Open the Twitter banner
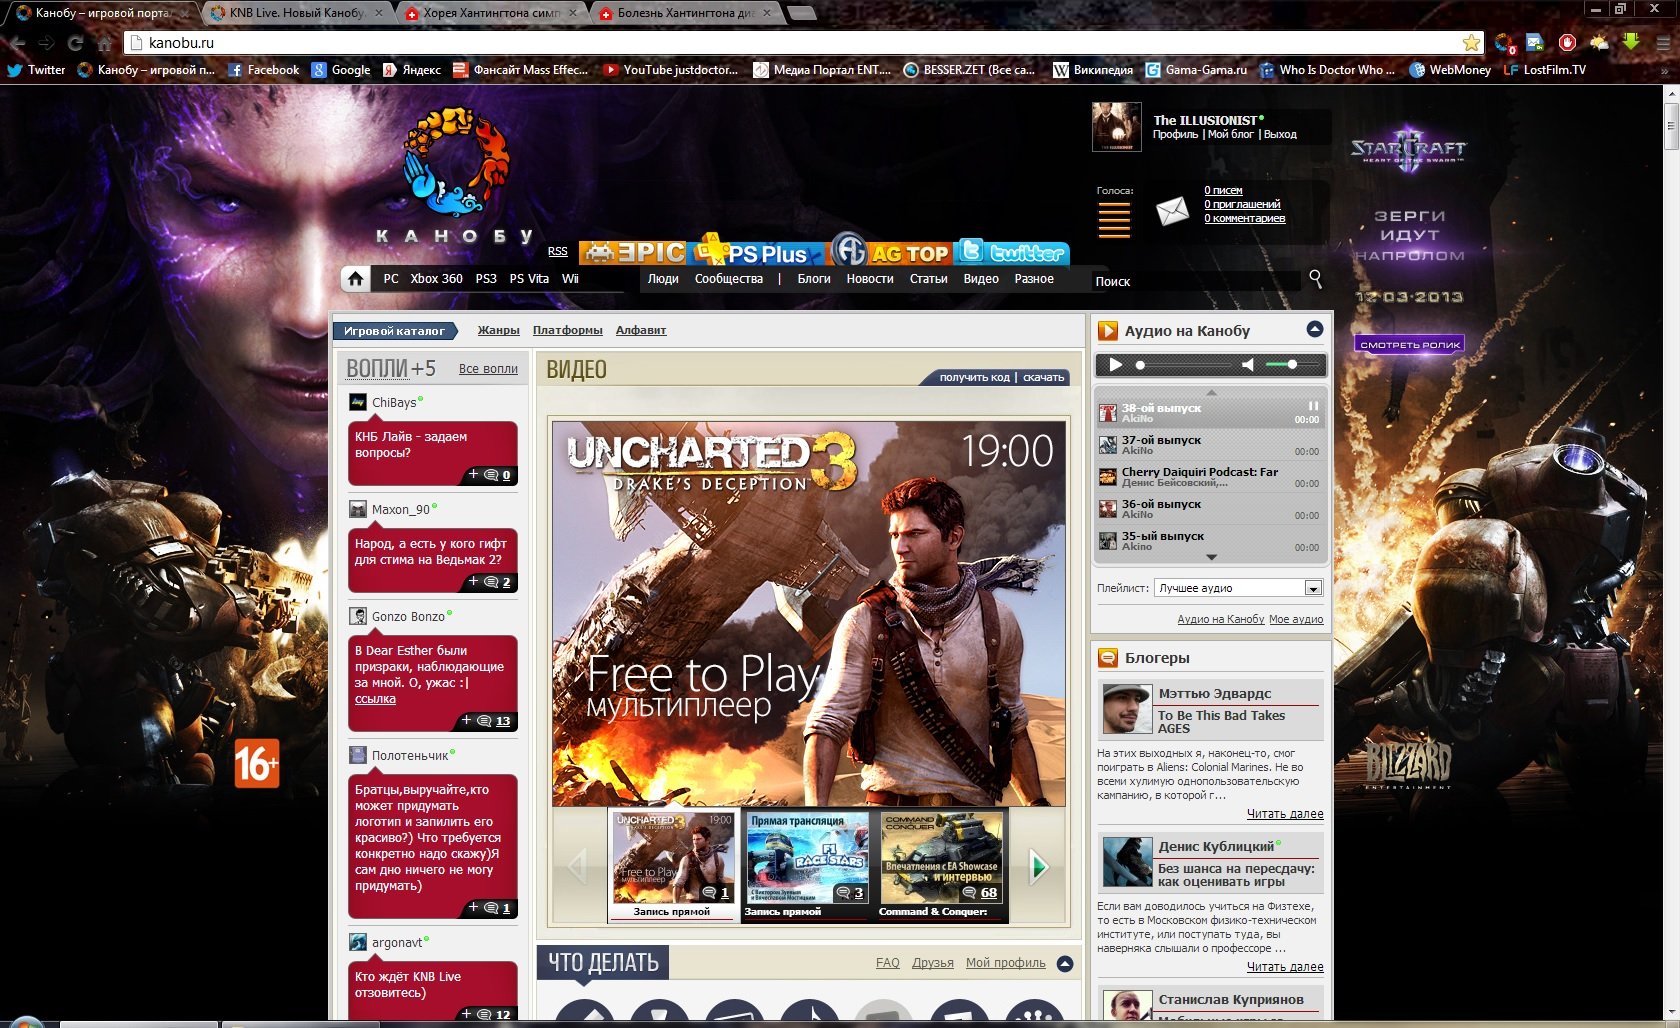Image resolution: width=1680 pixels, height=1028 pixels. pyautogui.click(x=1011, y=251)
